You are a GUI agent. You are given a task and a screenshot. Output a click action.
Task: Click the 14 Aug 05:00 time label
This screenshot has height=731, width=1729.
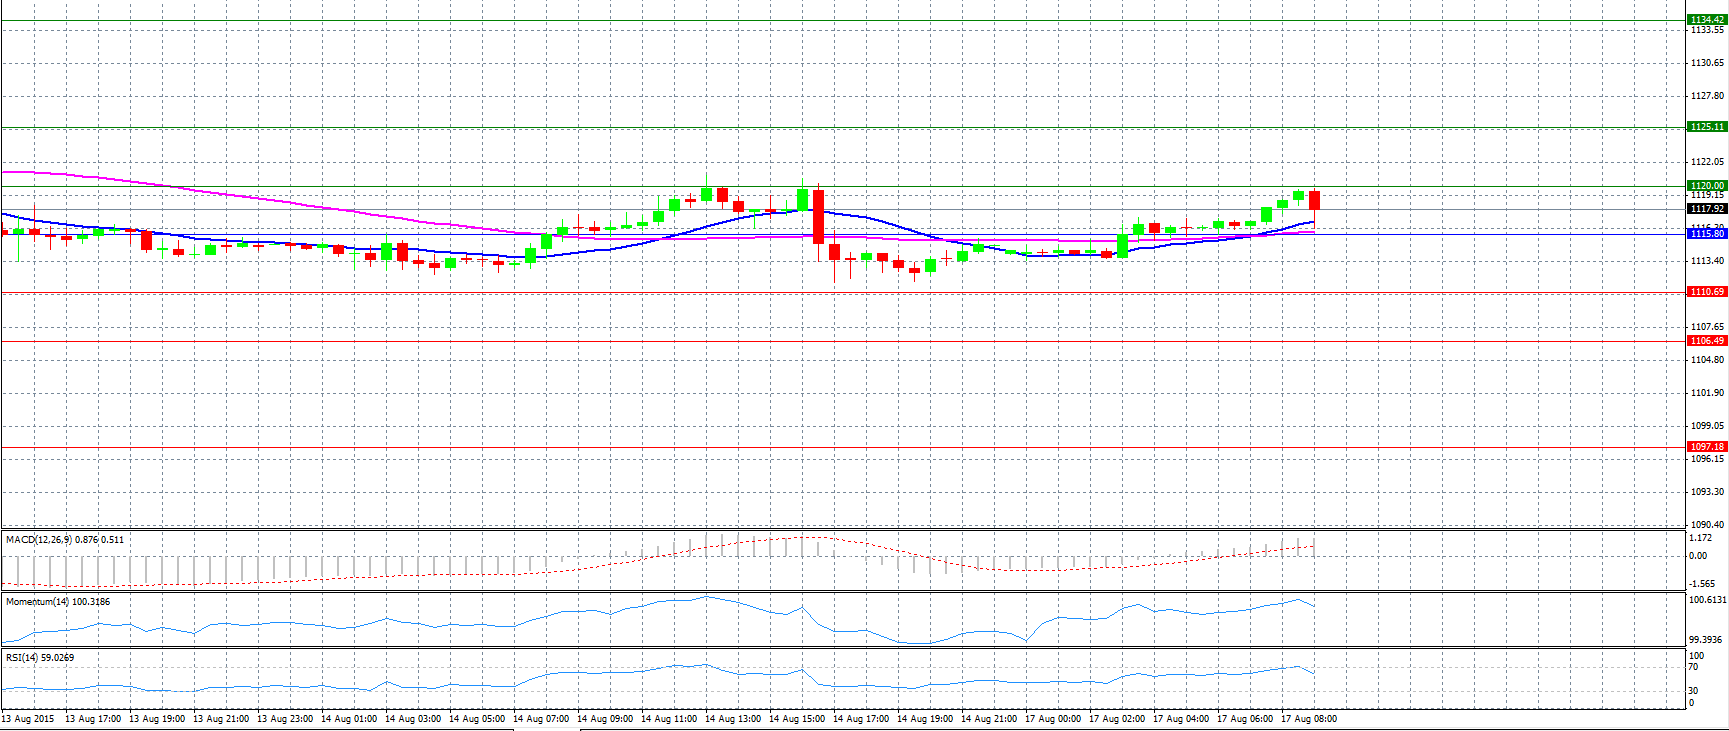tap(477, 719)
